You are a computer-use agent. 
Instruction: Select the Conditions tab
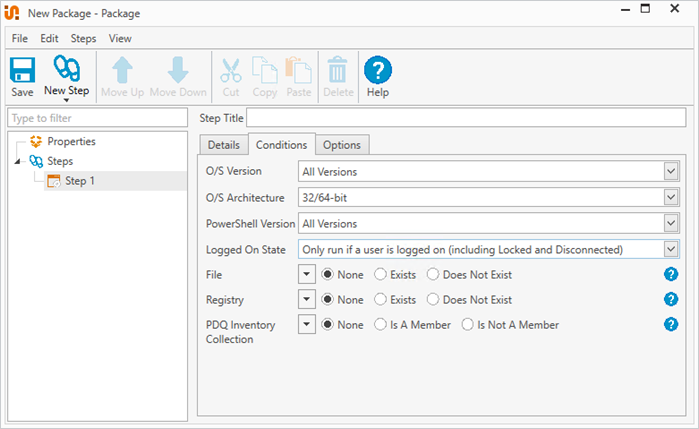pos(282,144)
